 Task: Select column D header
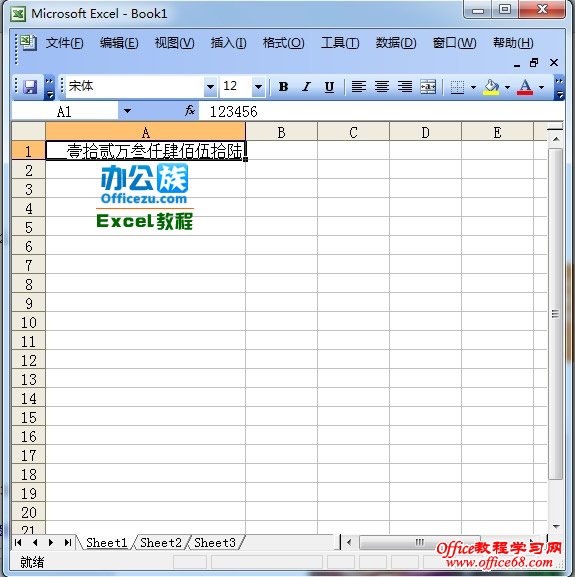[x=425, y=132]
